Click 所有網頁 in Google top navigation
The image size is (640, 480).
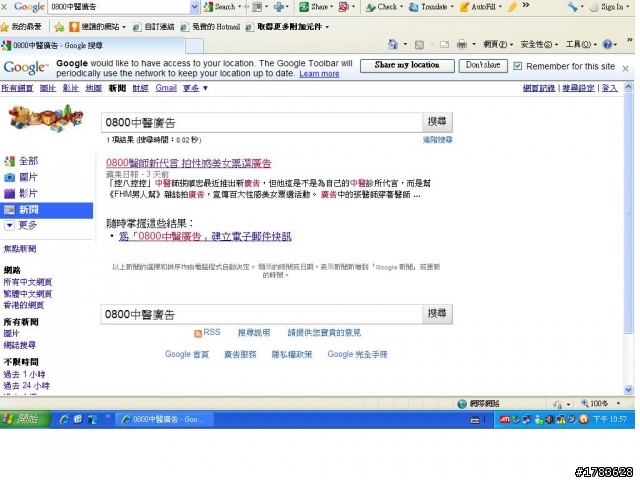(x=17, y=88)
